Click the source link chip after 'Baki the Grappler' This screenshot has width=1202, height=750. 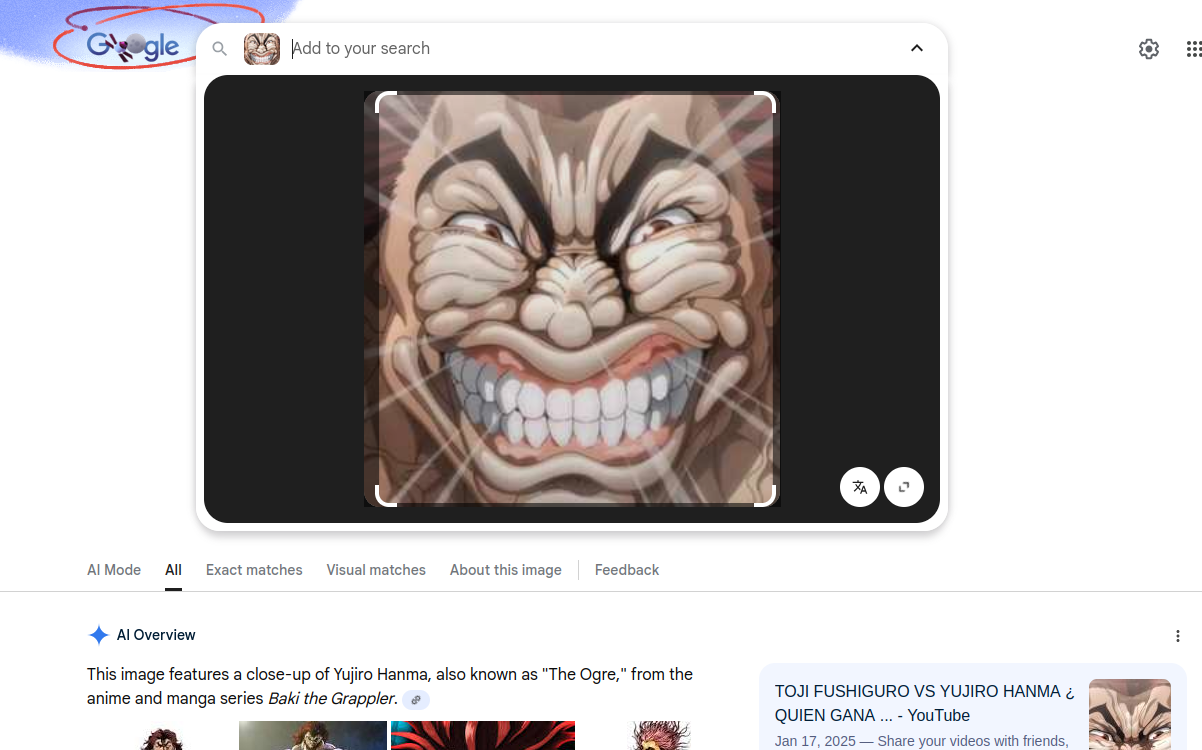pos(416,700)
